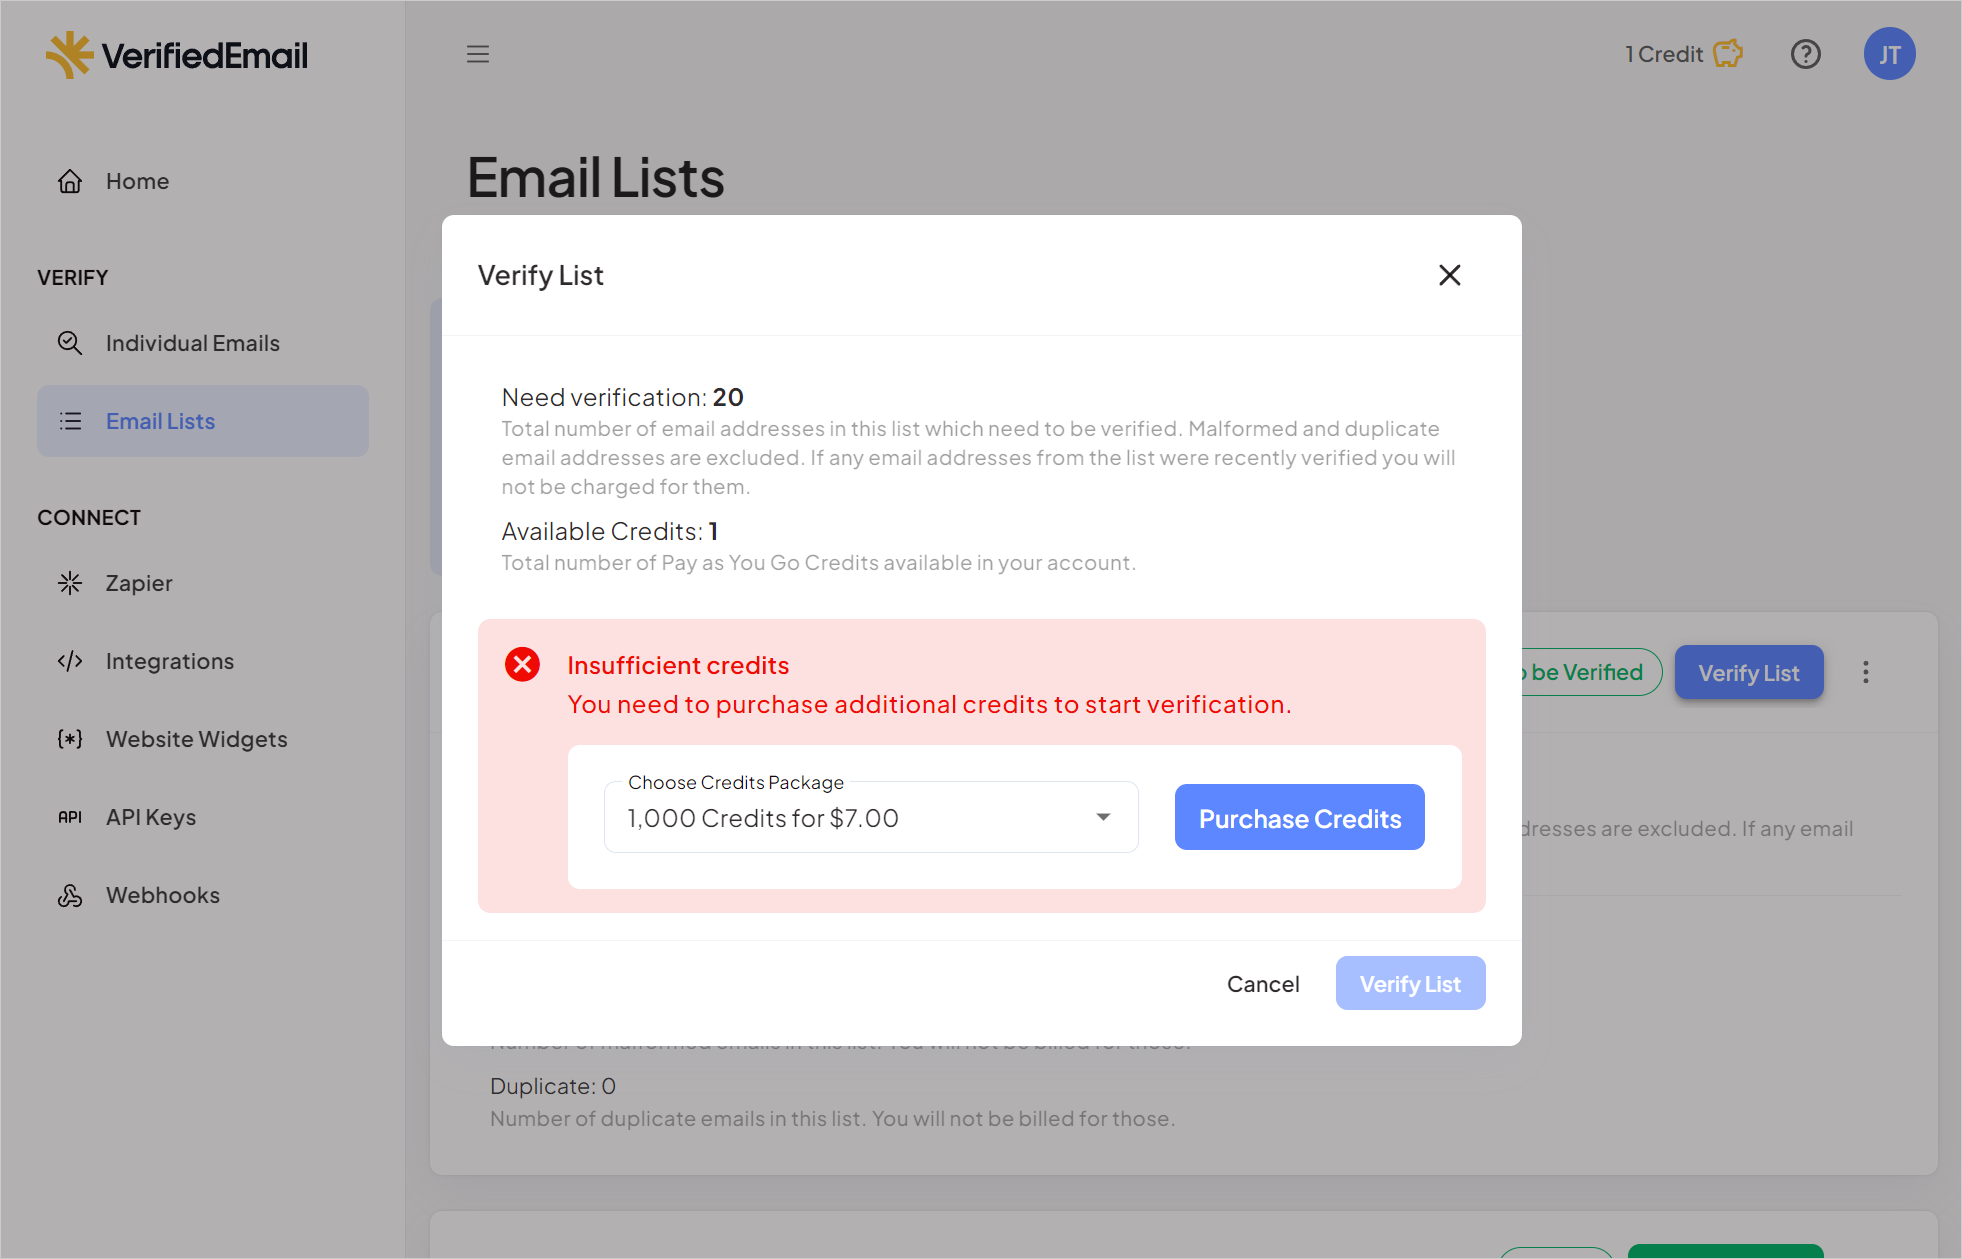Click the Verify List confirm button
Image resolution: width=1962 pixels, height=1259 pixels.
[x=1409, y=983]
